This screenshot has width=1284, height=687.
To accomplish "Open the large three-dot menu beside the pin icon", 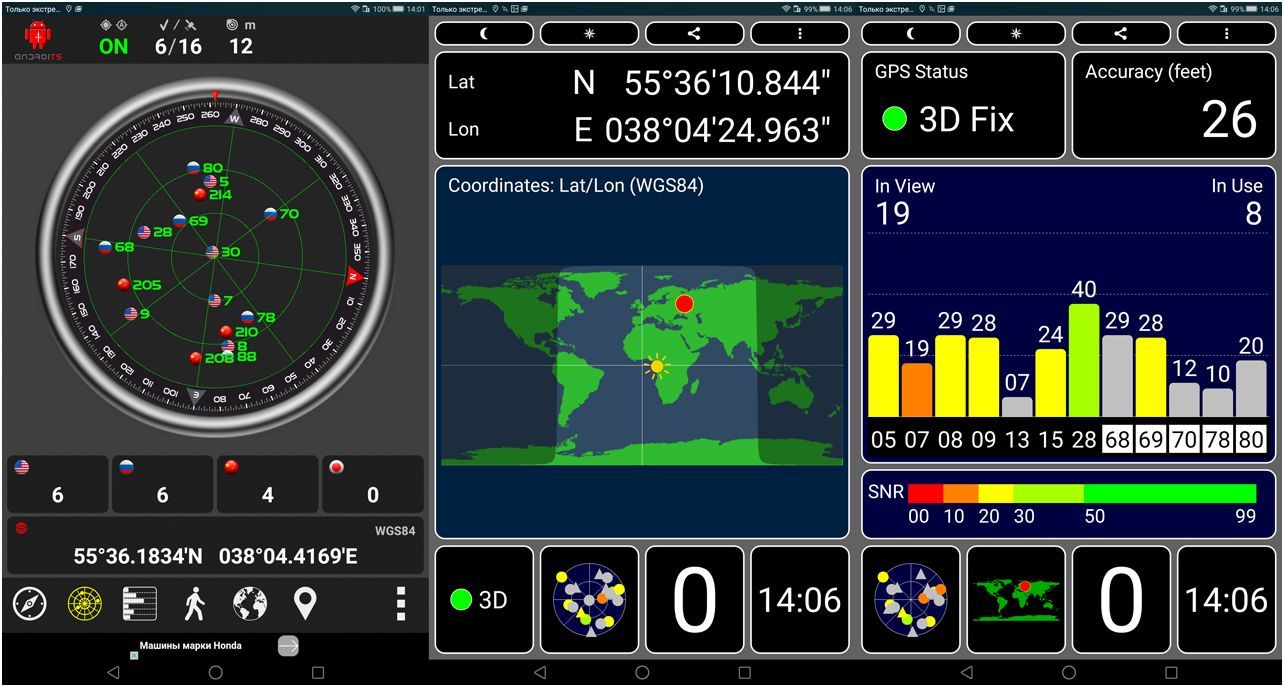I will (400, 604).
